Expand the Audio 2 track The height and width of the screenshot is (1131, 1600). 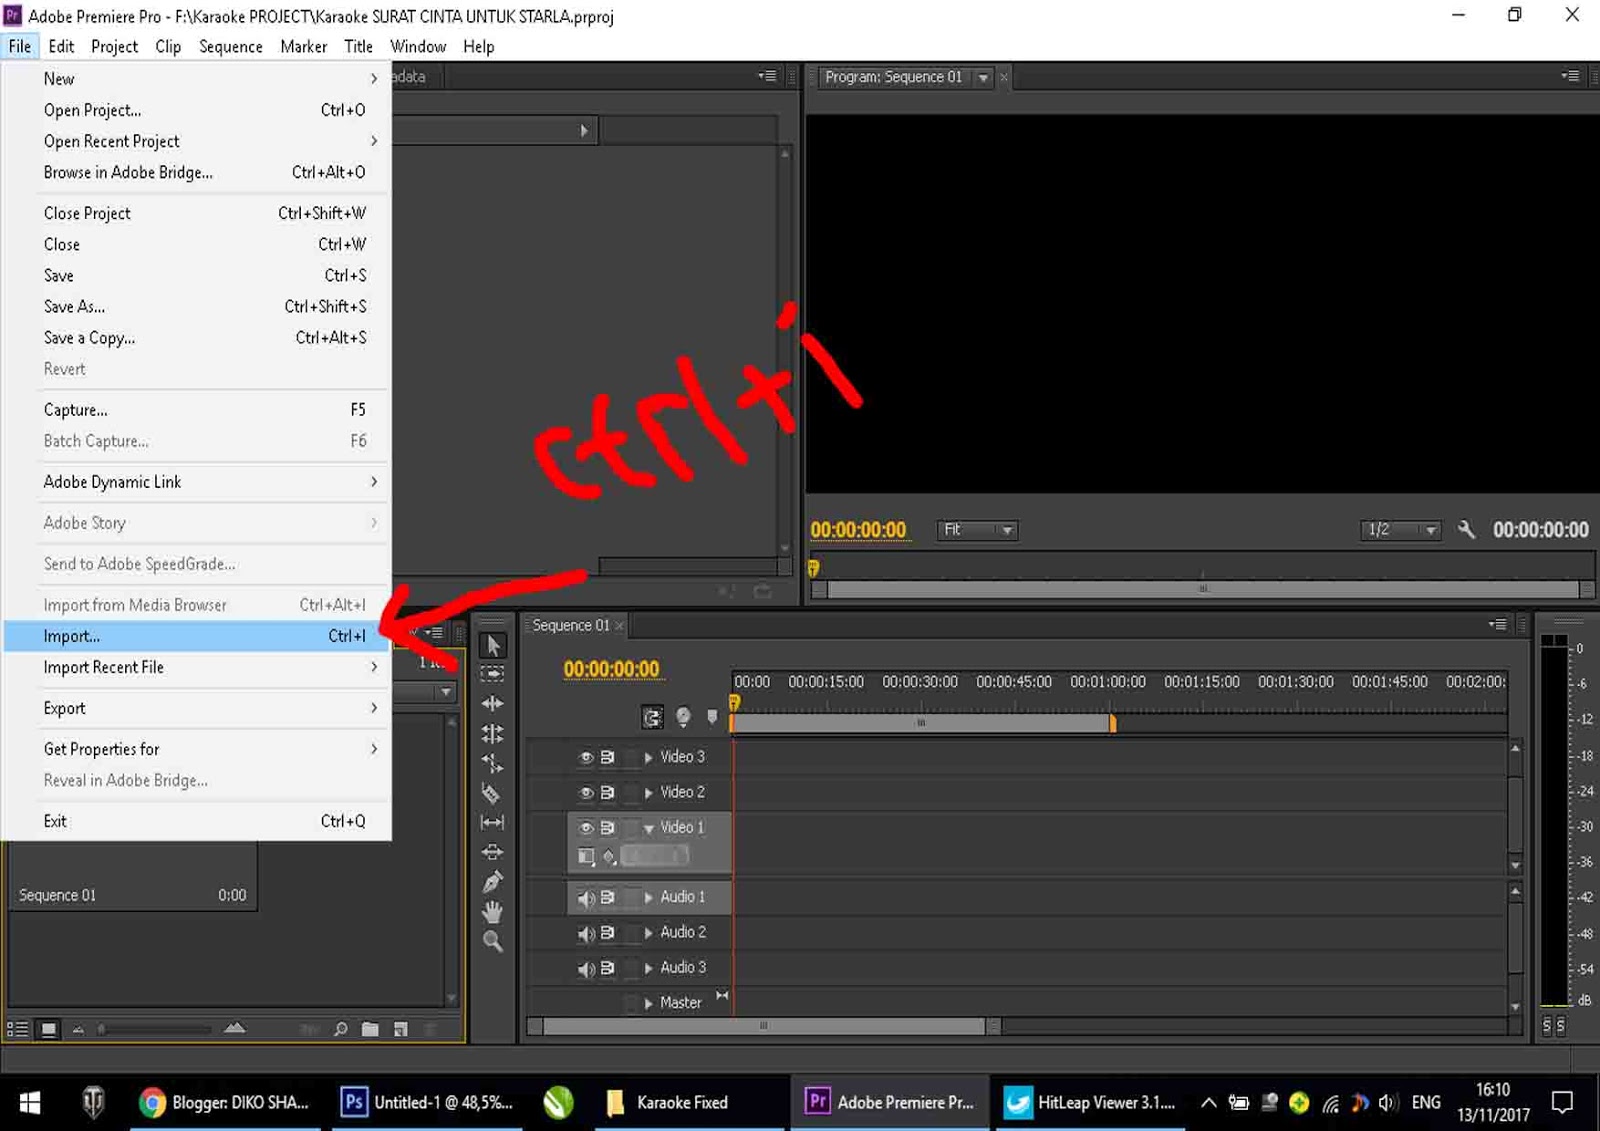click(x=648, y=933)
